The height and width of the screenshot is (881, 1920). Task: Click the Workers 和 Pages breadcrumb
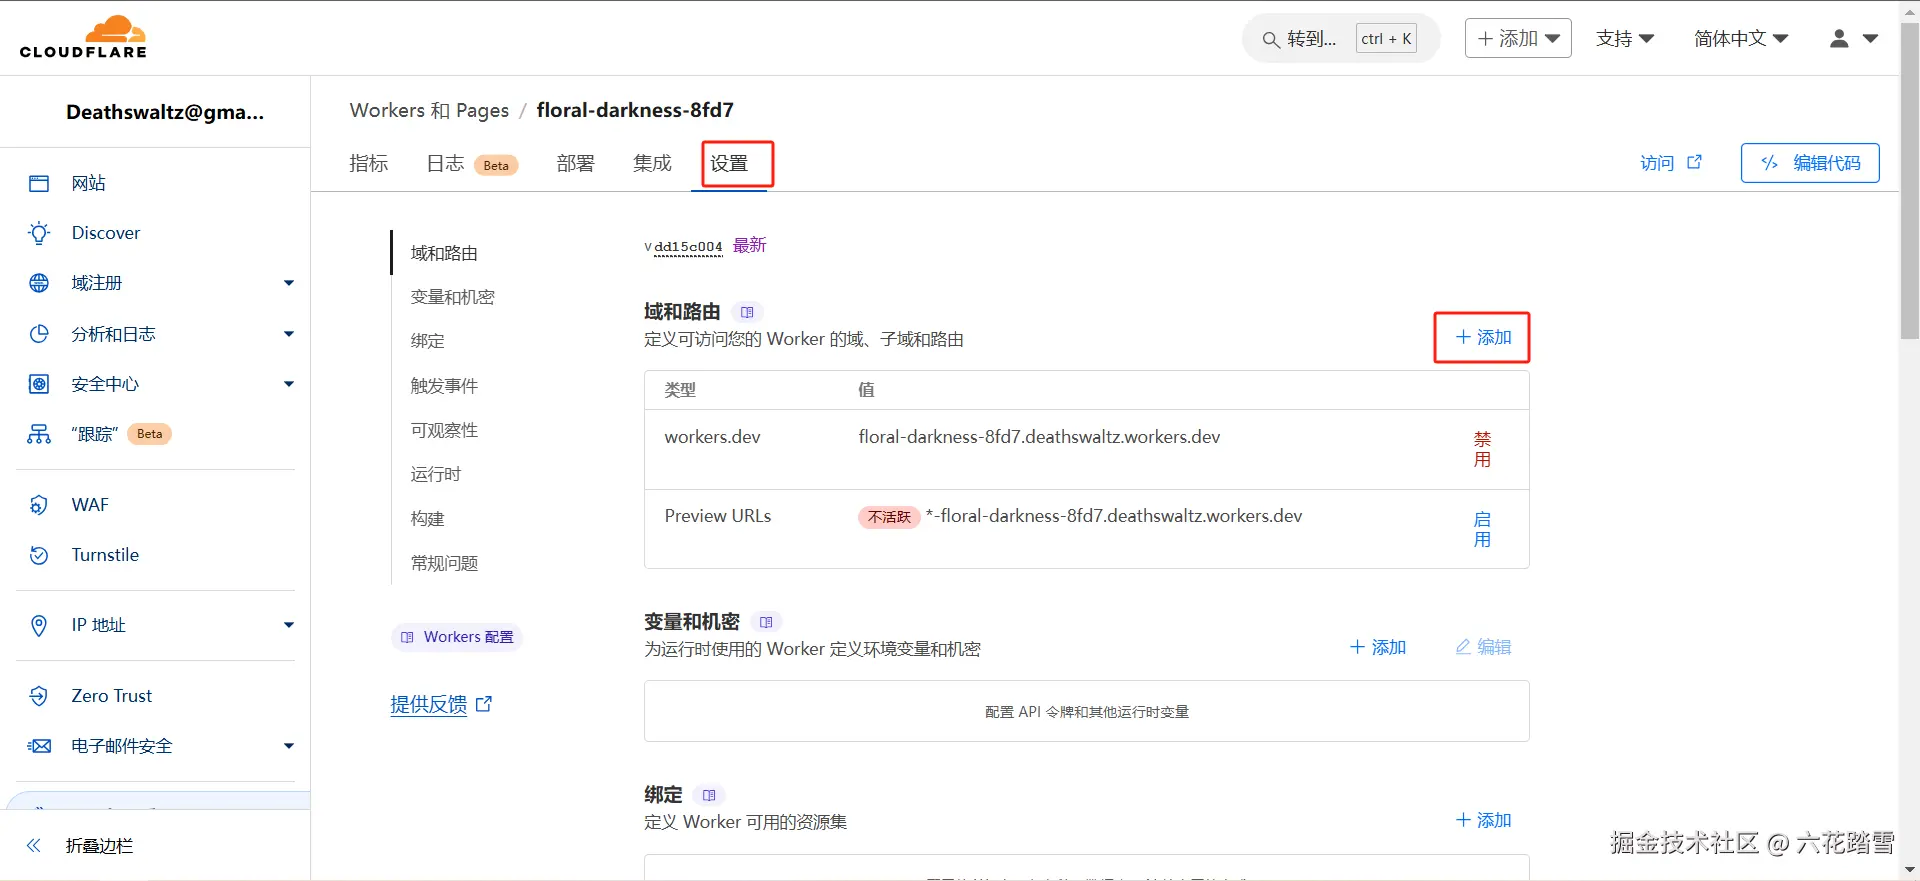[x=429, y=110]
